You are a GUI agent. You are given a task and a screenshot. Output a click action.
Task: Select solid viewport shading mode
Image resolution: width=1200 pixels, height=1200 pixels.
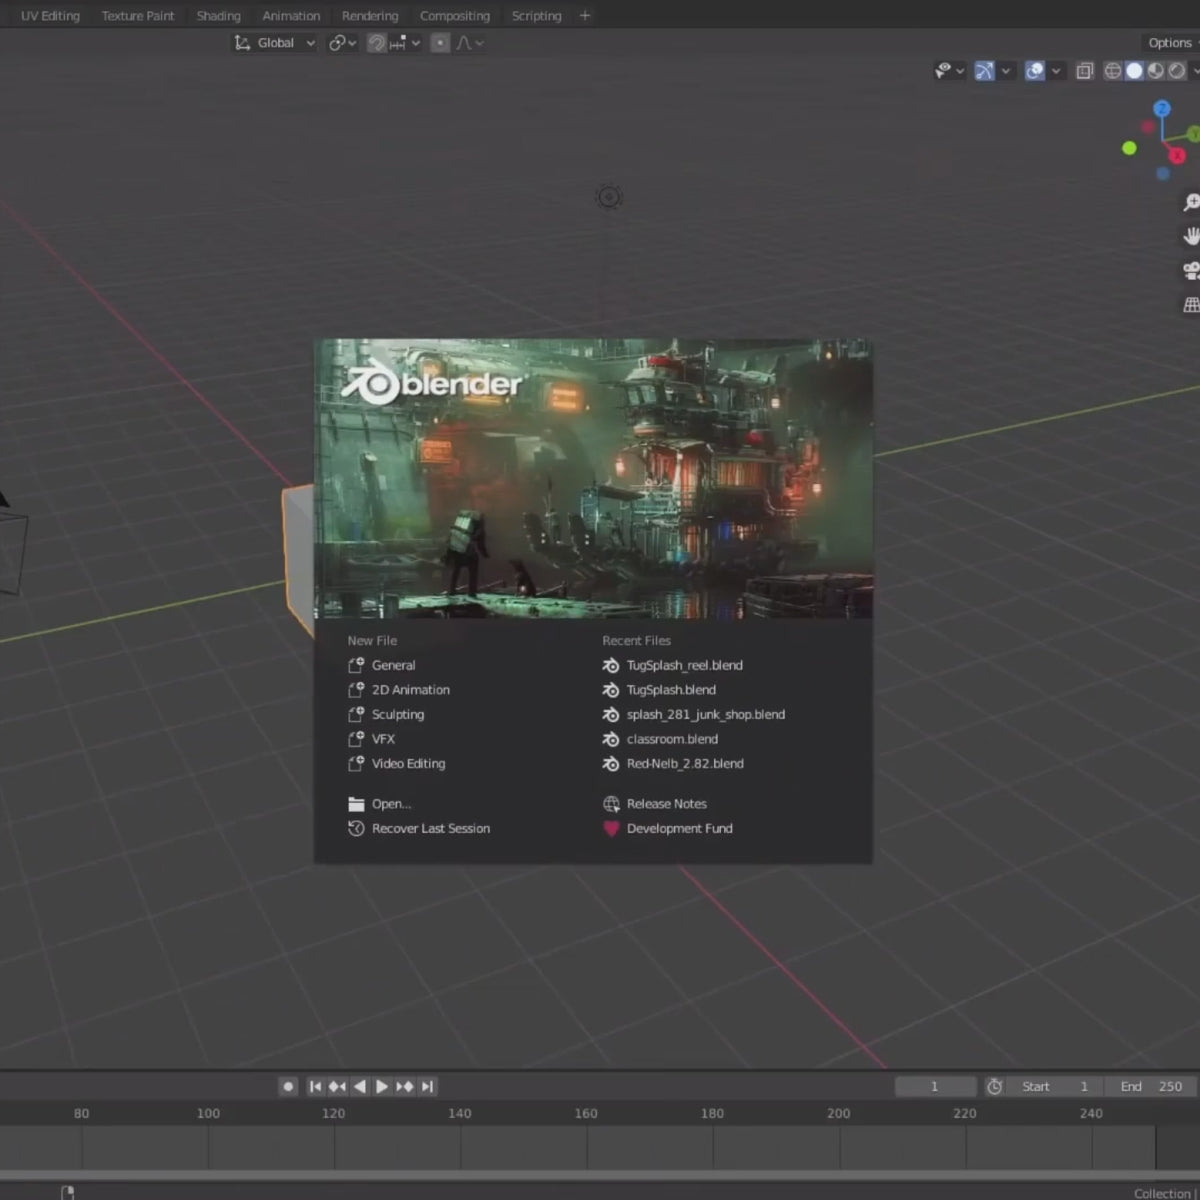1134,71
